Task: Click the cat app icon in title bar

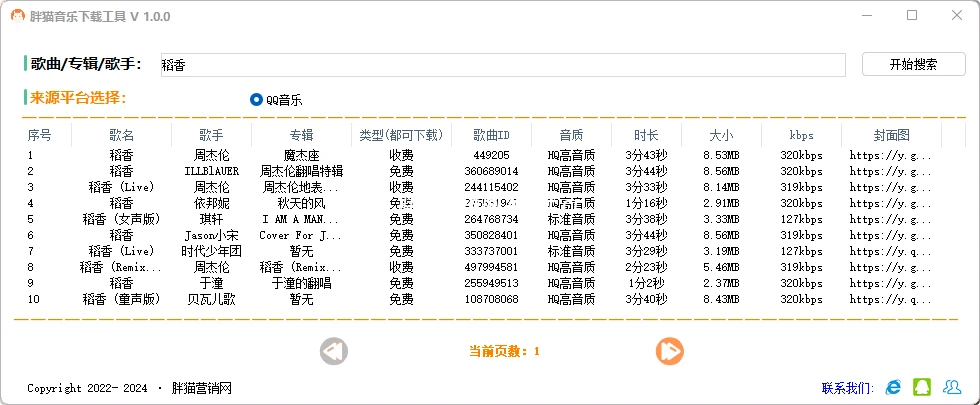Action: pos(18,16)
